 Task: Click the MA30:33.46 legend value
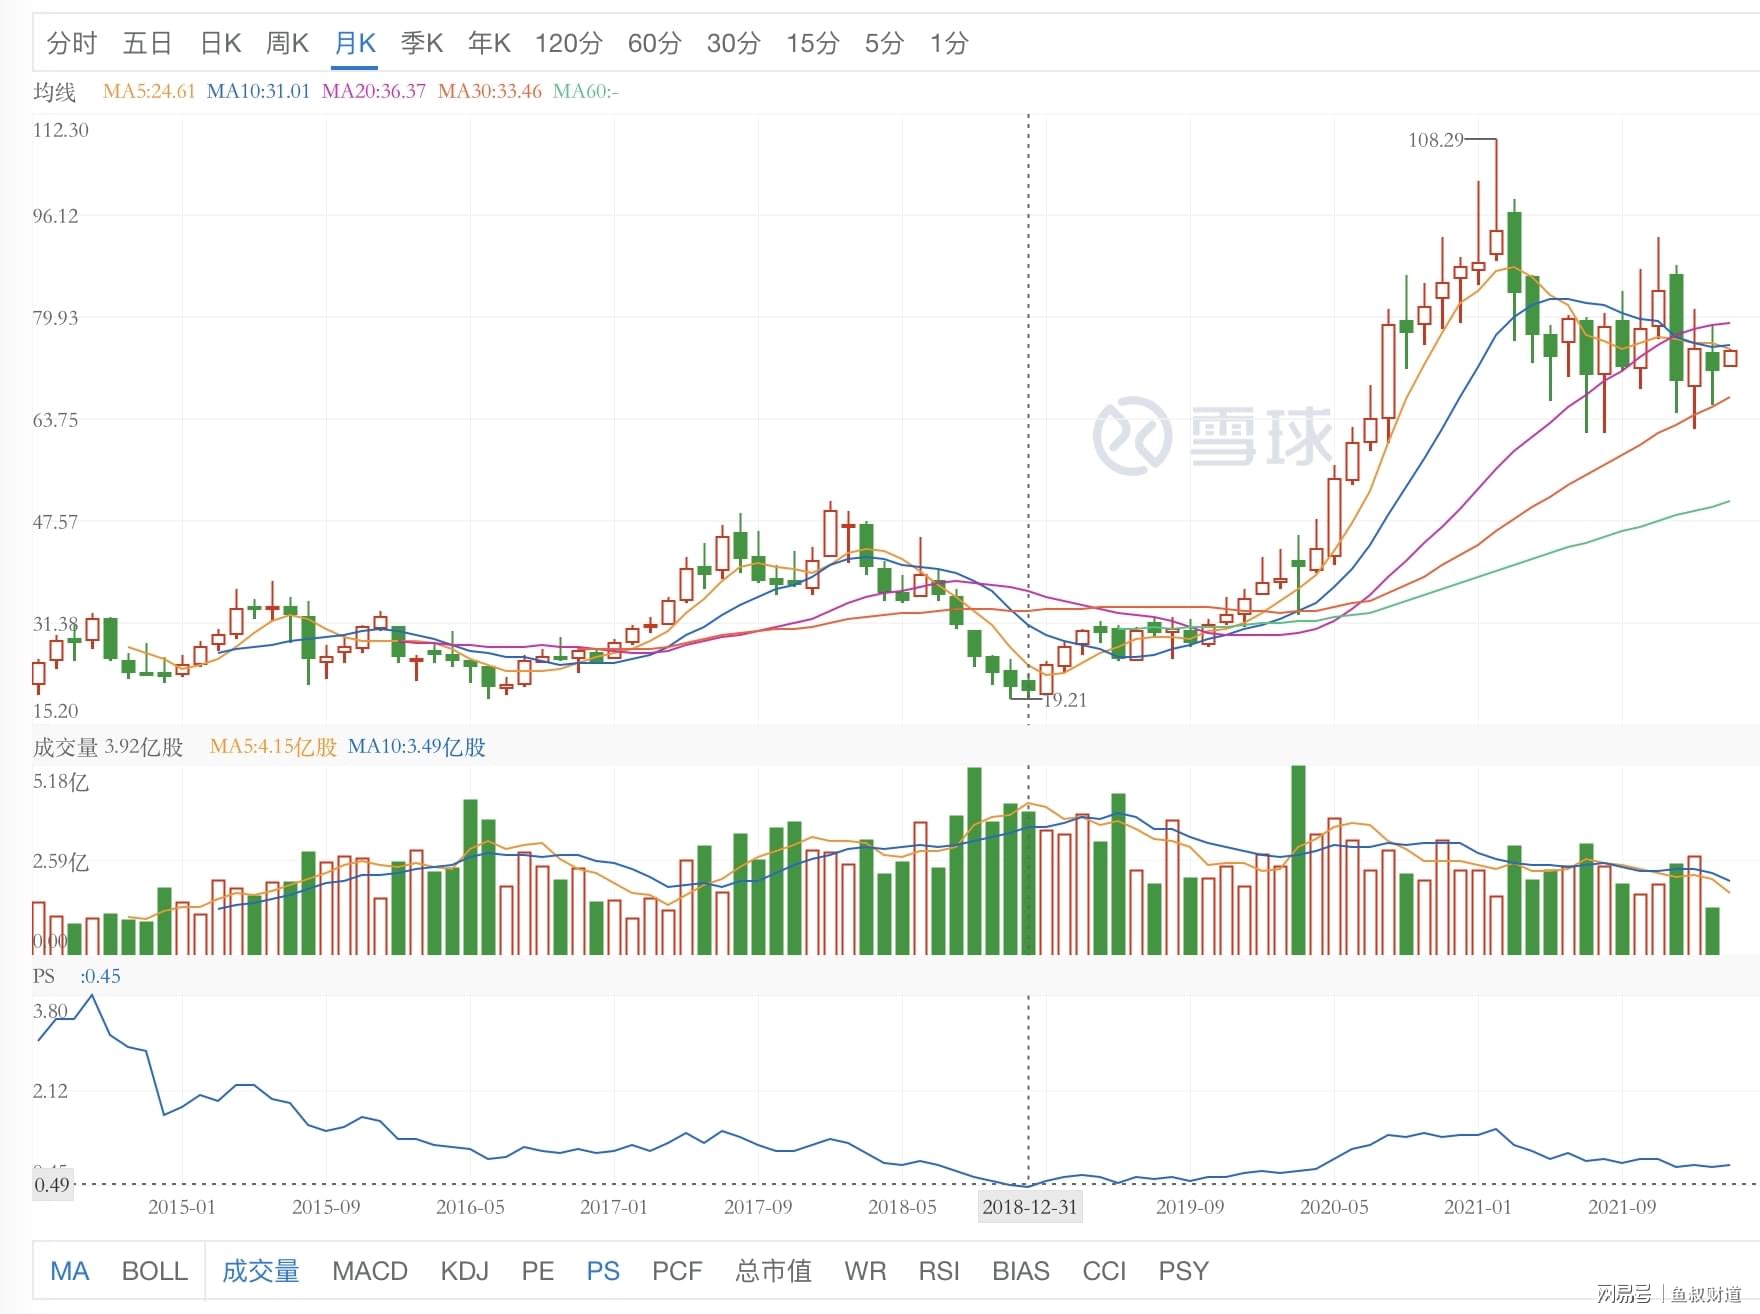[490, 91]
